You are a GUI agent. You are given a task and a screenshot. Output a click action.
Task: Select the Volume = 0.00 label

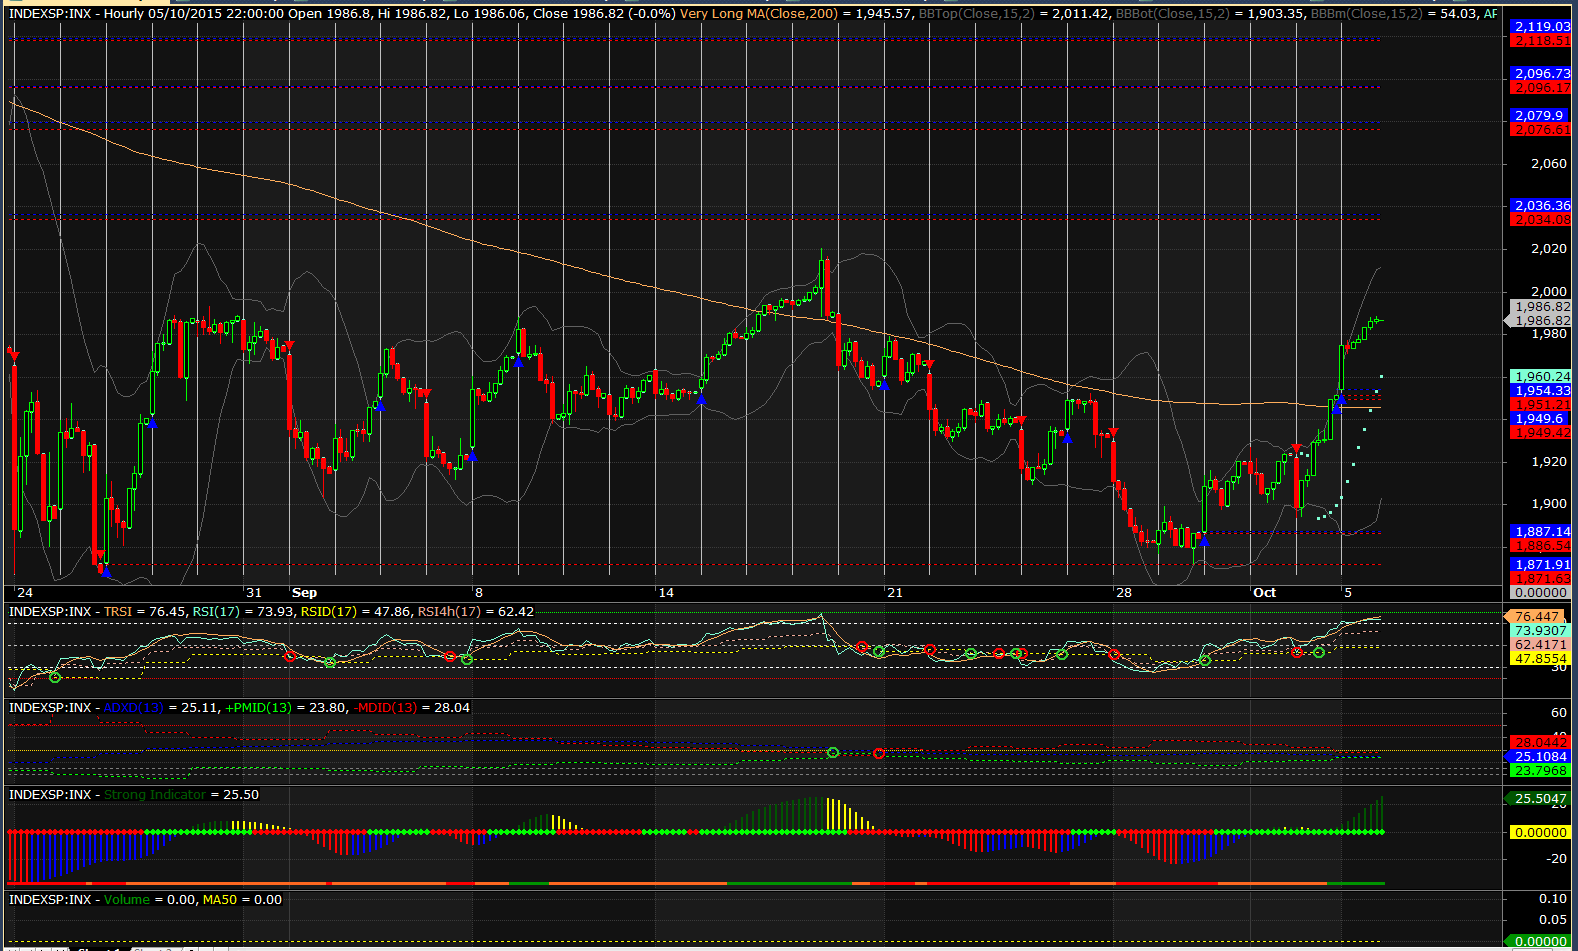pyautogui.click(x=150, y=900)
